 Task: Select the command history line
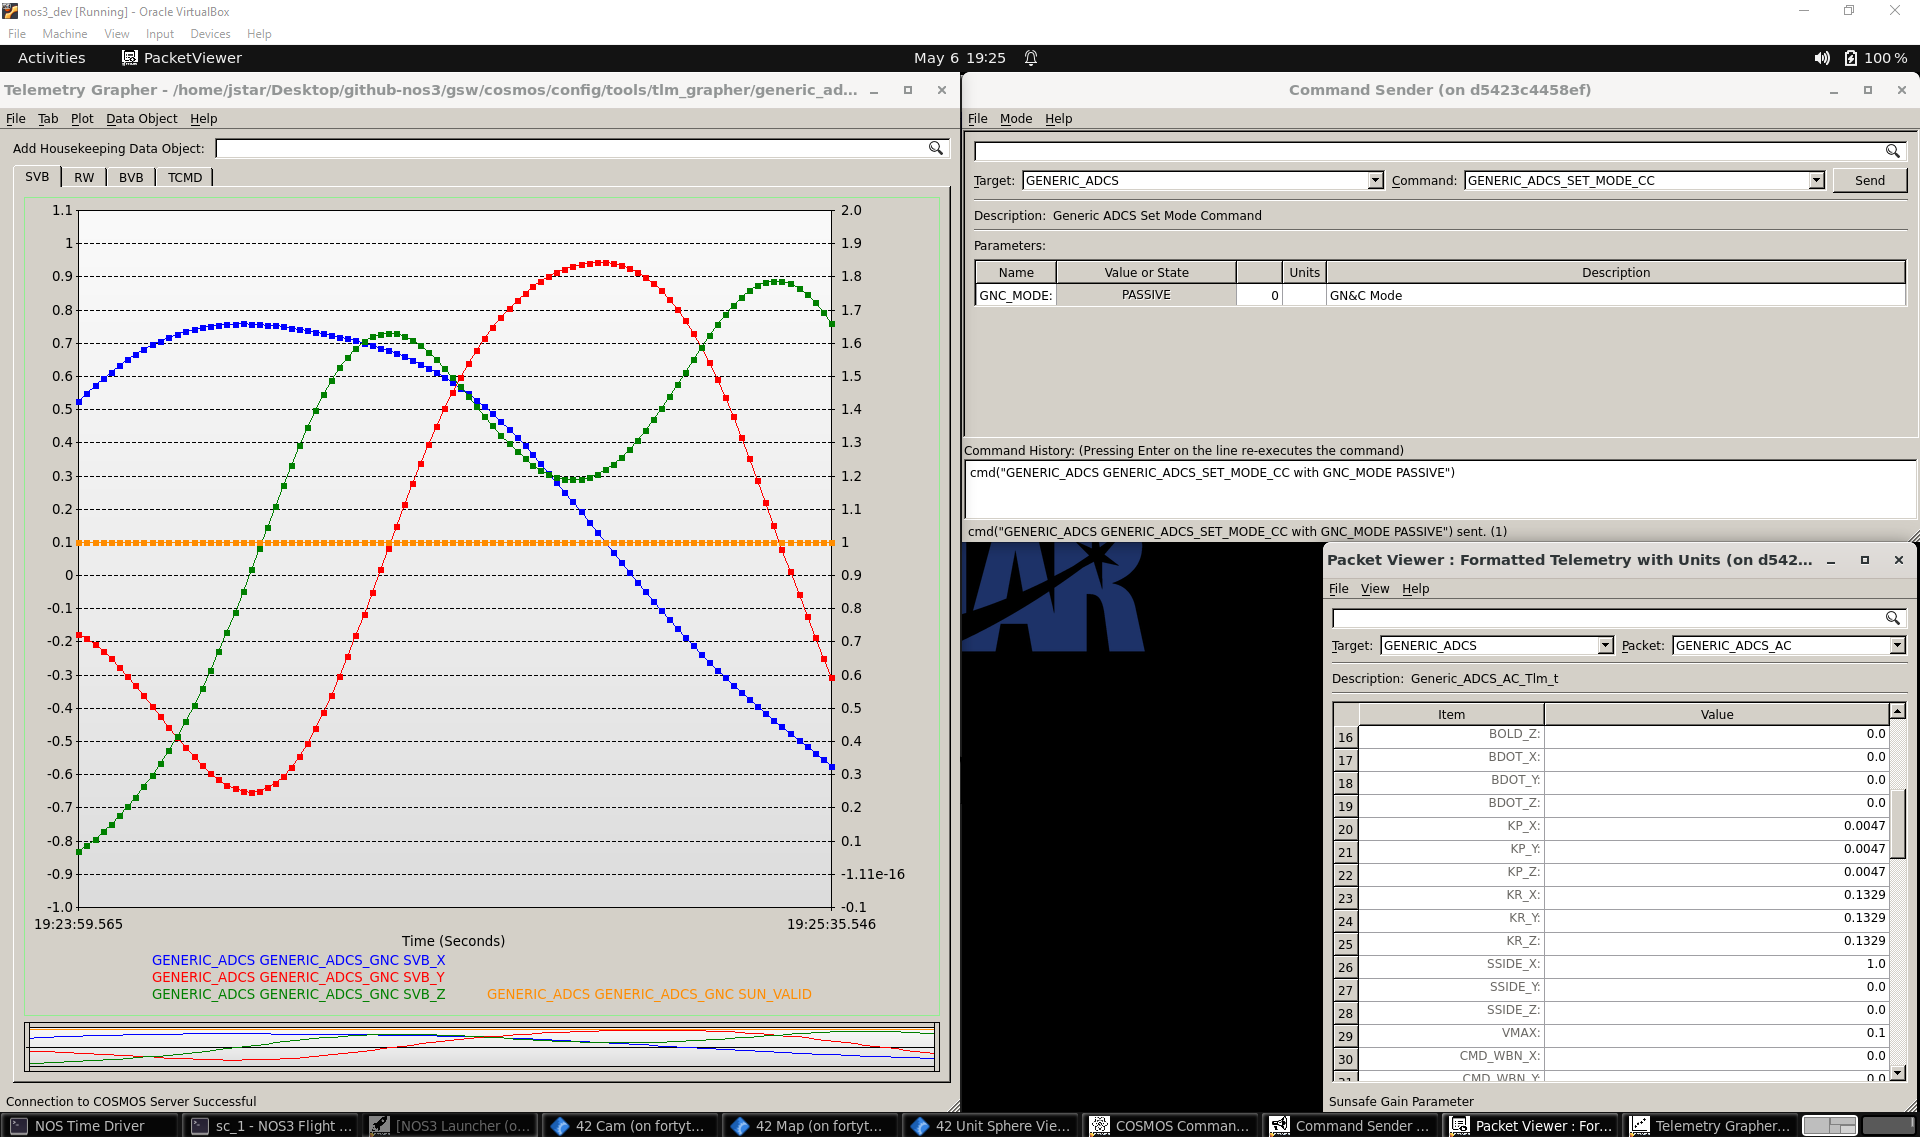tap(1212, 473)
